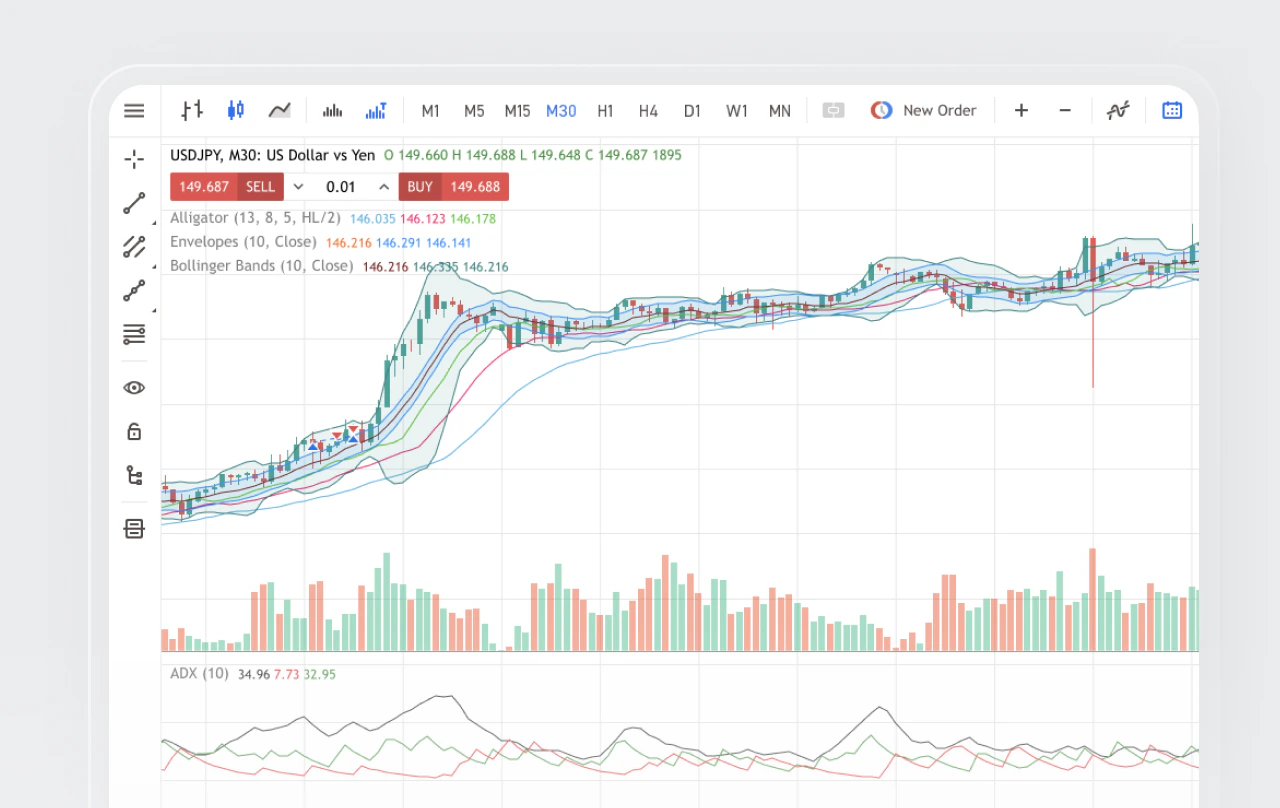Switch to line chart type
The width and height of the screenshot is (1280, 808).
point(279,110)
